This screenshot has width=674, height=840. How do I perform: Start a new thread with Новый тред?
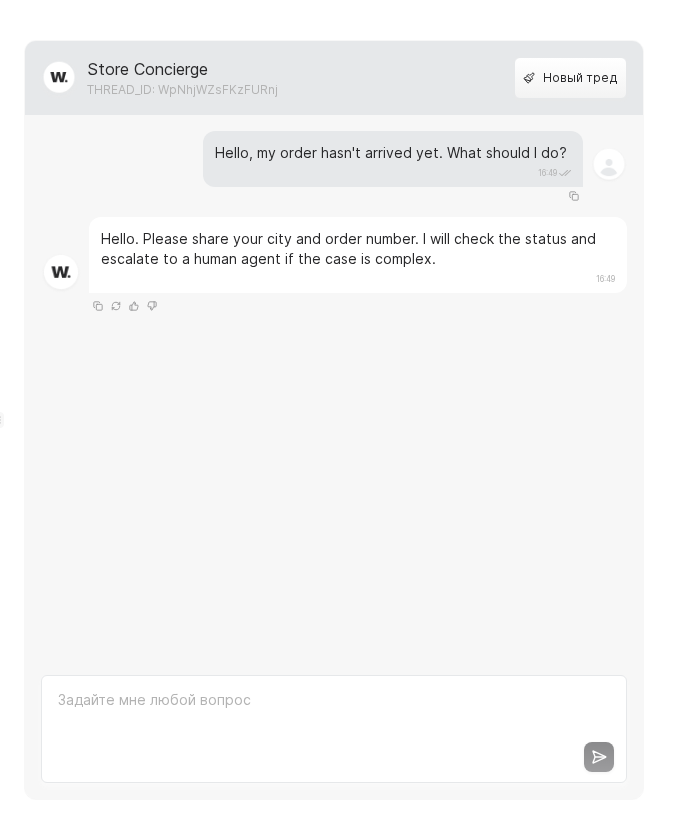pos(571,78)
